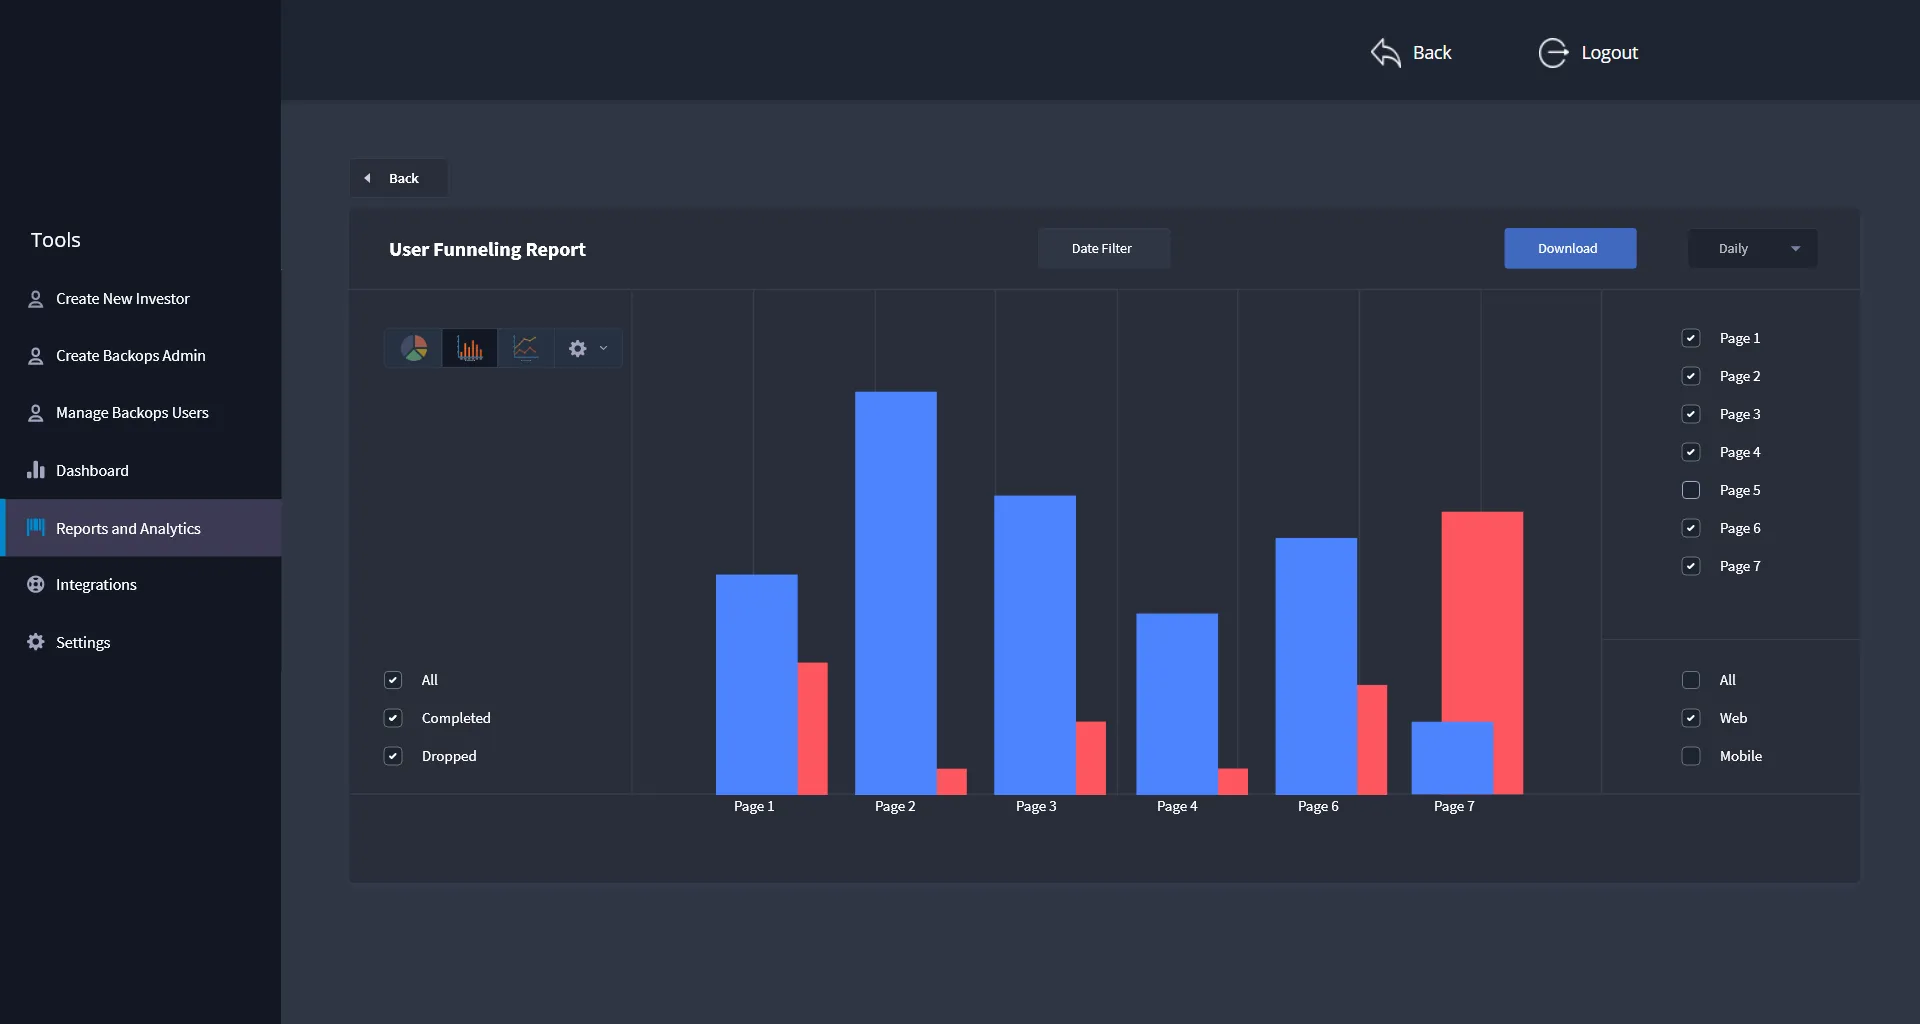Select the line chart view icon
Viewport: 1920px width, 1024px height.
pyautogui.click(x=525, y=348)
